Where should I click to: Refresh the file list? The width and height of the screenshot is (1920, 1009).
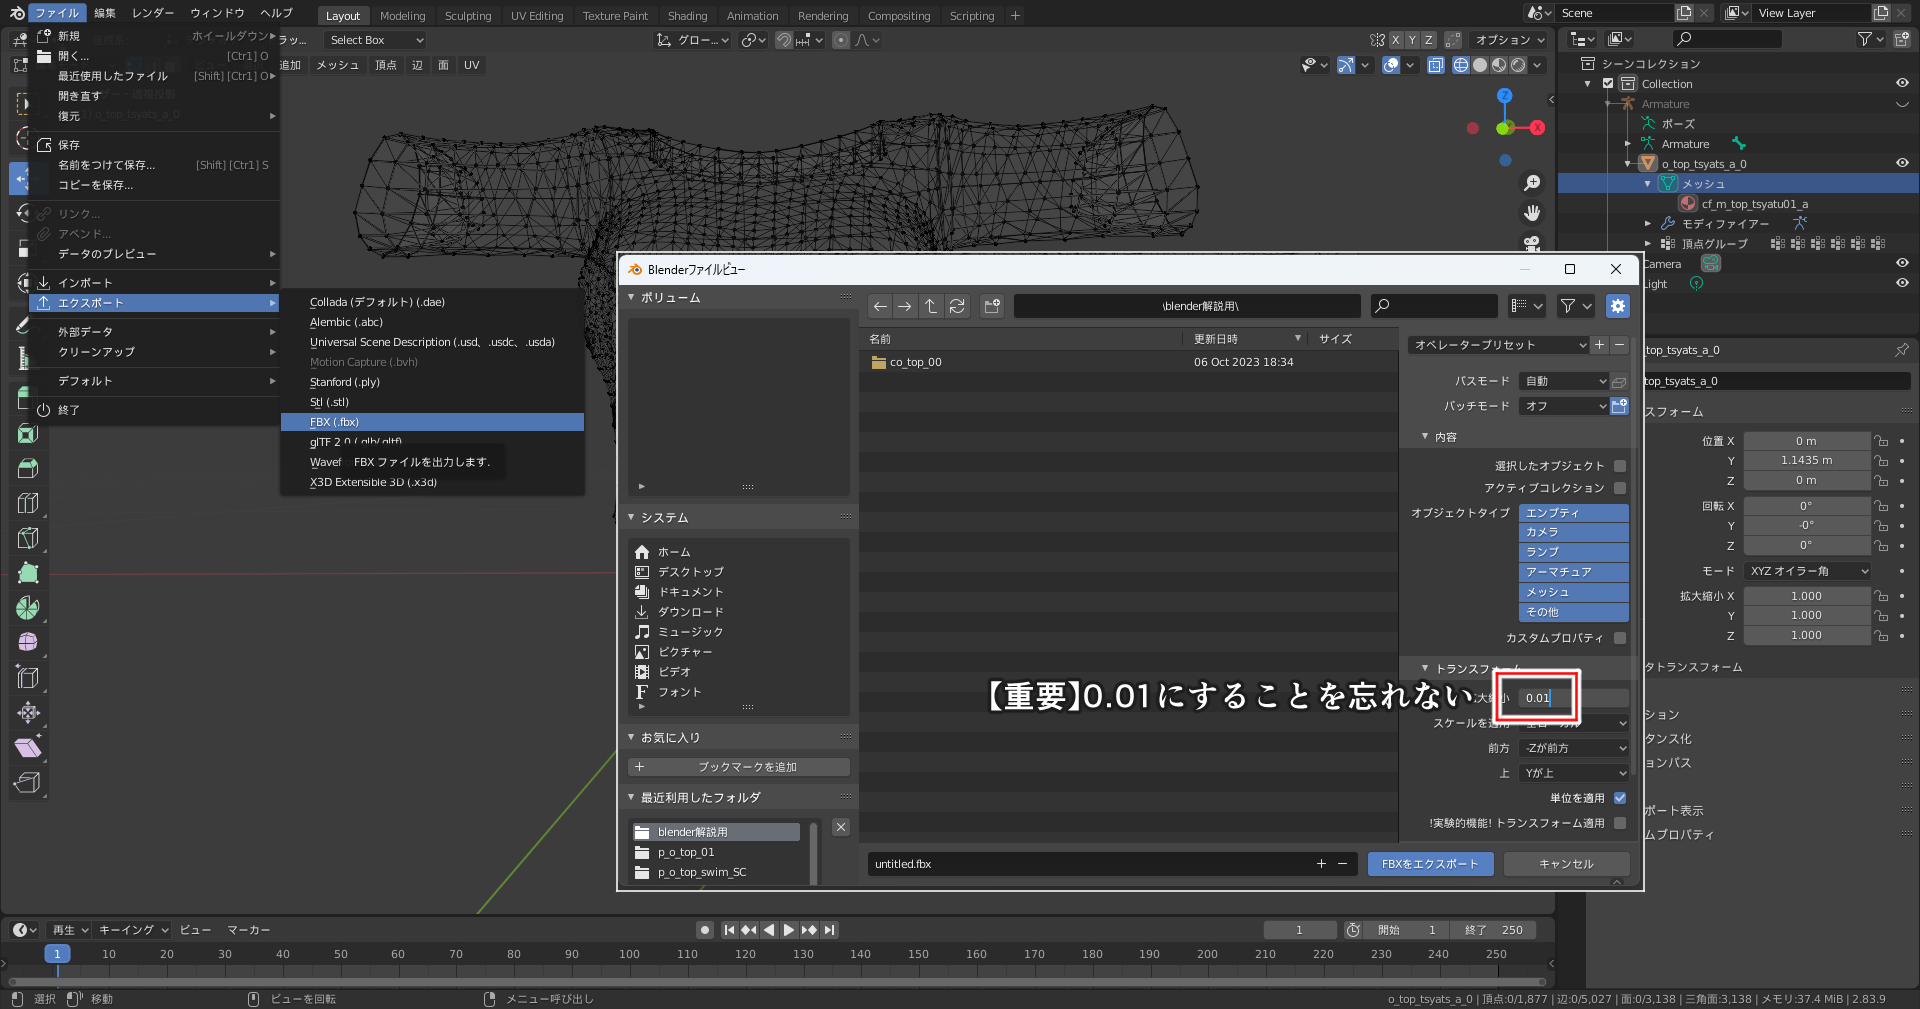coord(957,306)
